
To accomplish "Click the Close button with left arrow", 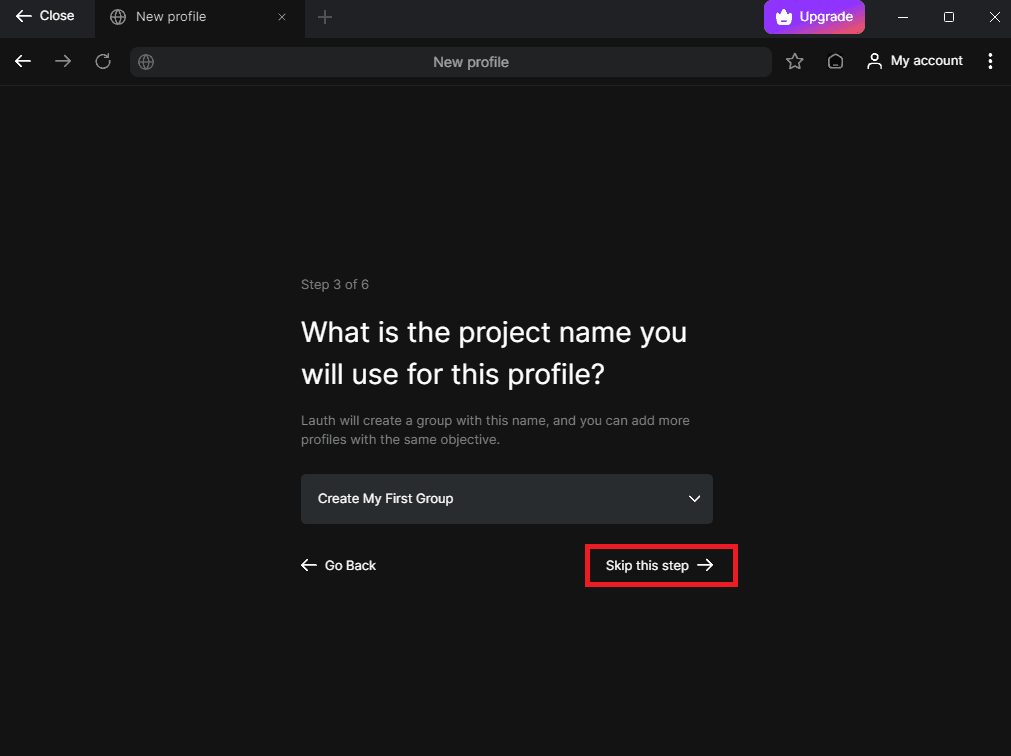I will click(x=45, y=16).
